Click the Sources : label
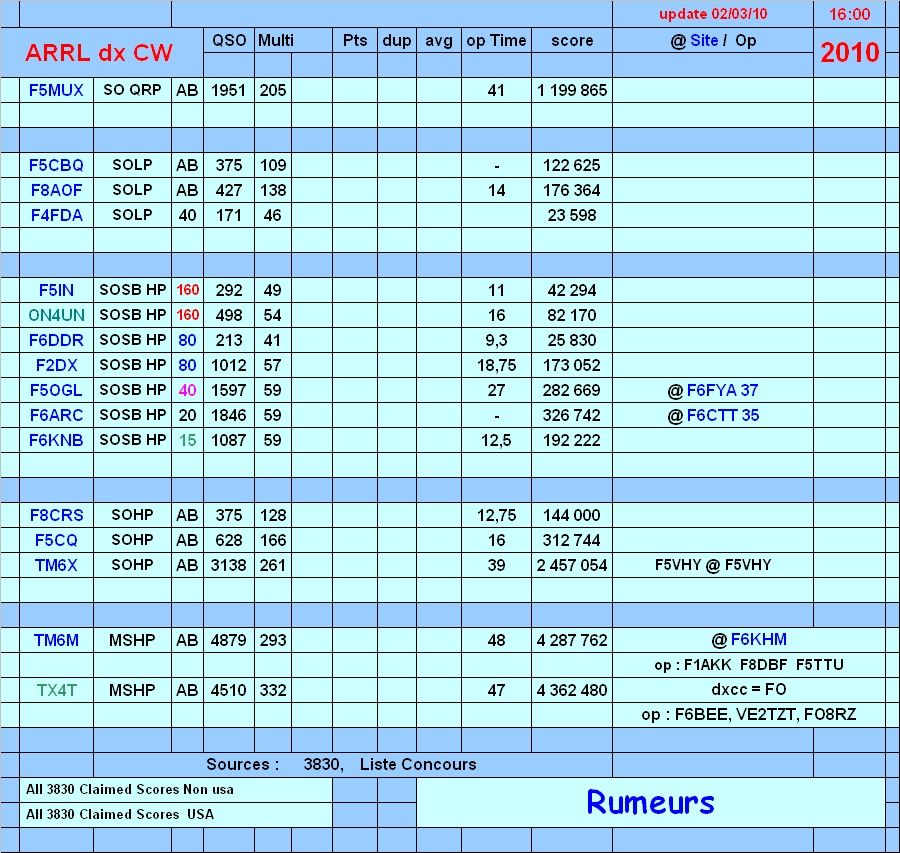Screen dimensions: 900x853 tap(243, 765)
